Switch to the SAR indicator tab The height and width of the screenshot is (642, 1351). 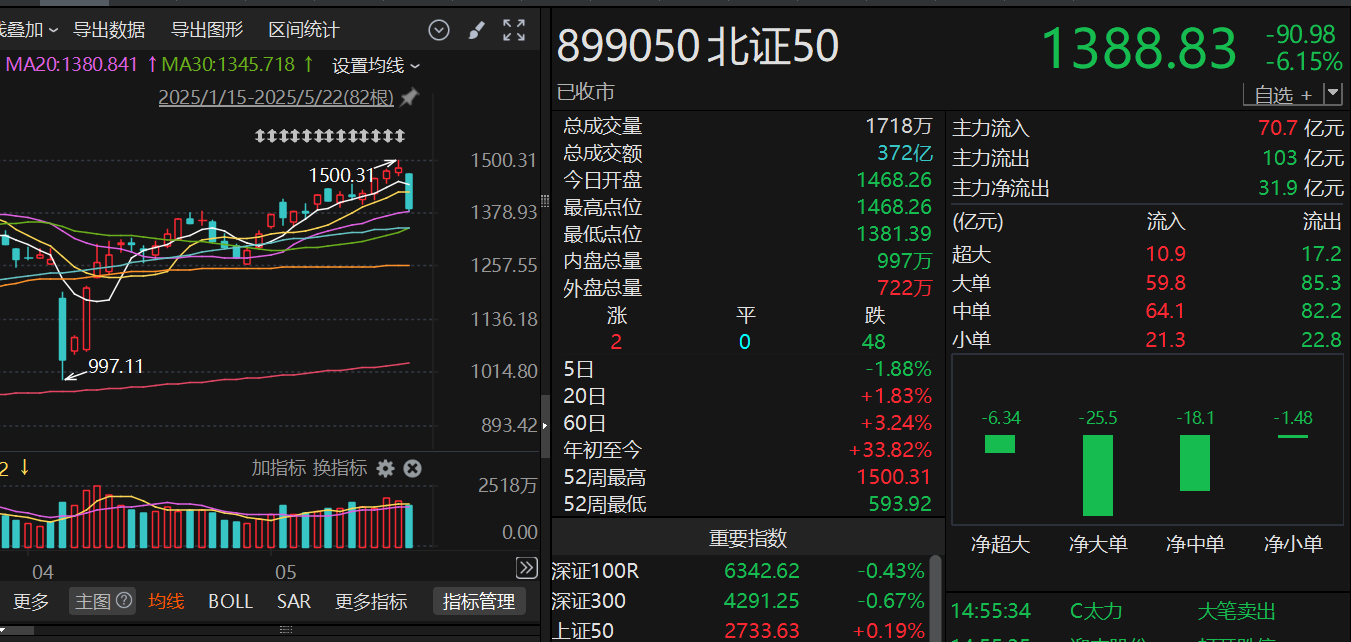pyautogui.click(x=294, y=601)
